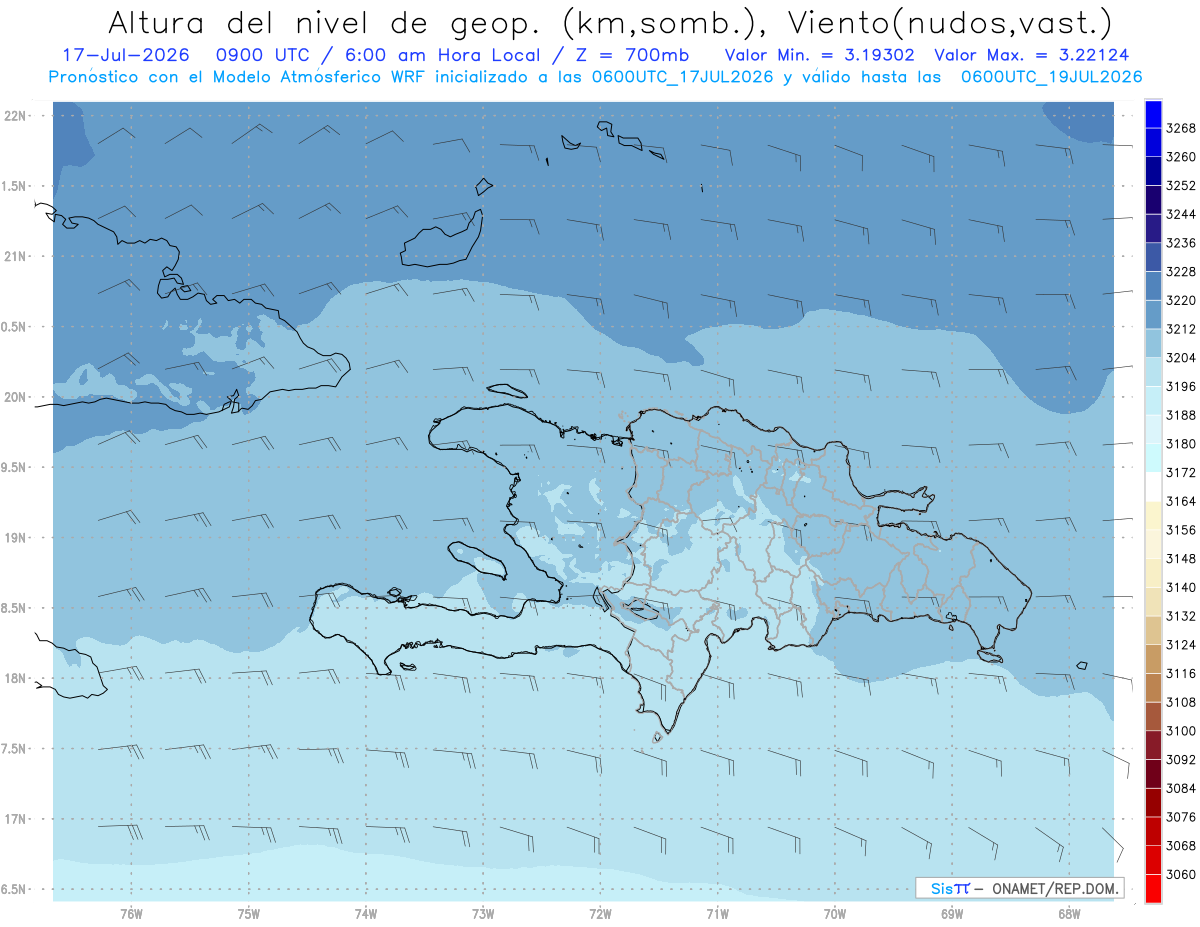The image size is (1200, 927).
Task: Click the '70W' longitude label
Action: point(835,914)
